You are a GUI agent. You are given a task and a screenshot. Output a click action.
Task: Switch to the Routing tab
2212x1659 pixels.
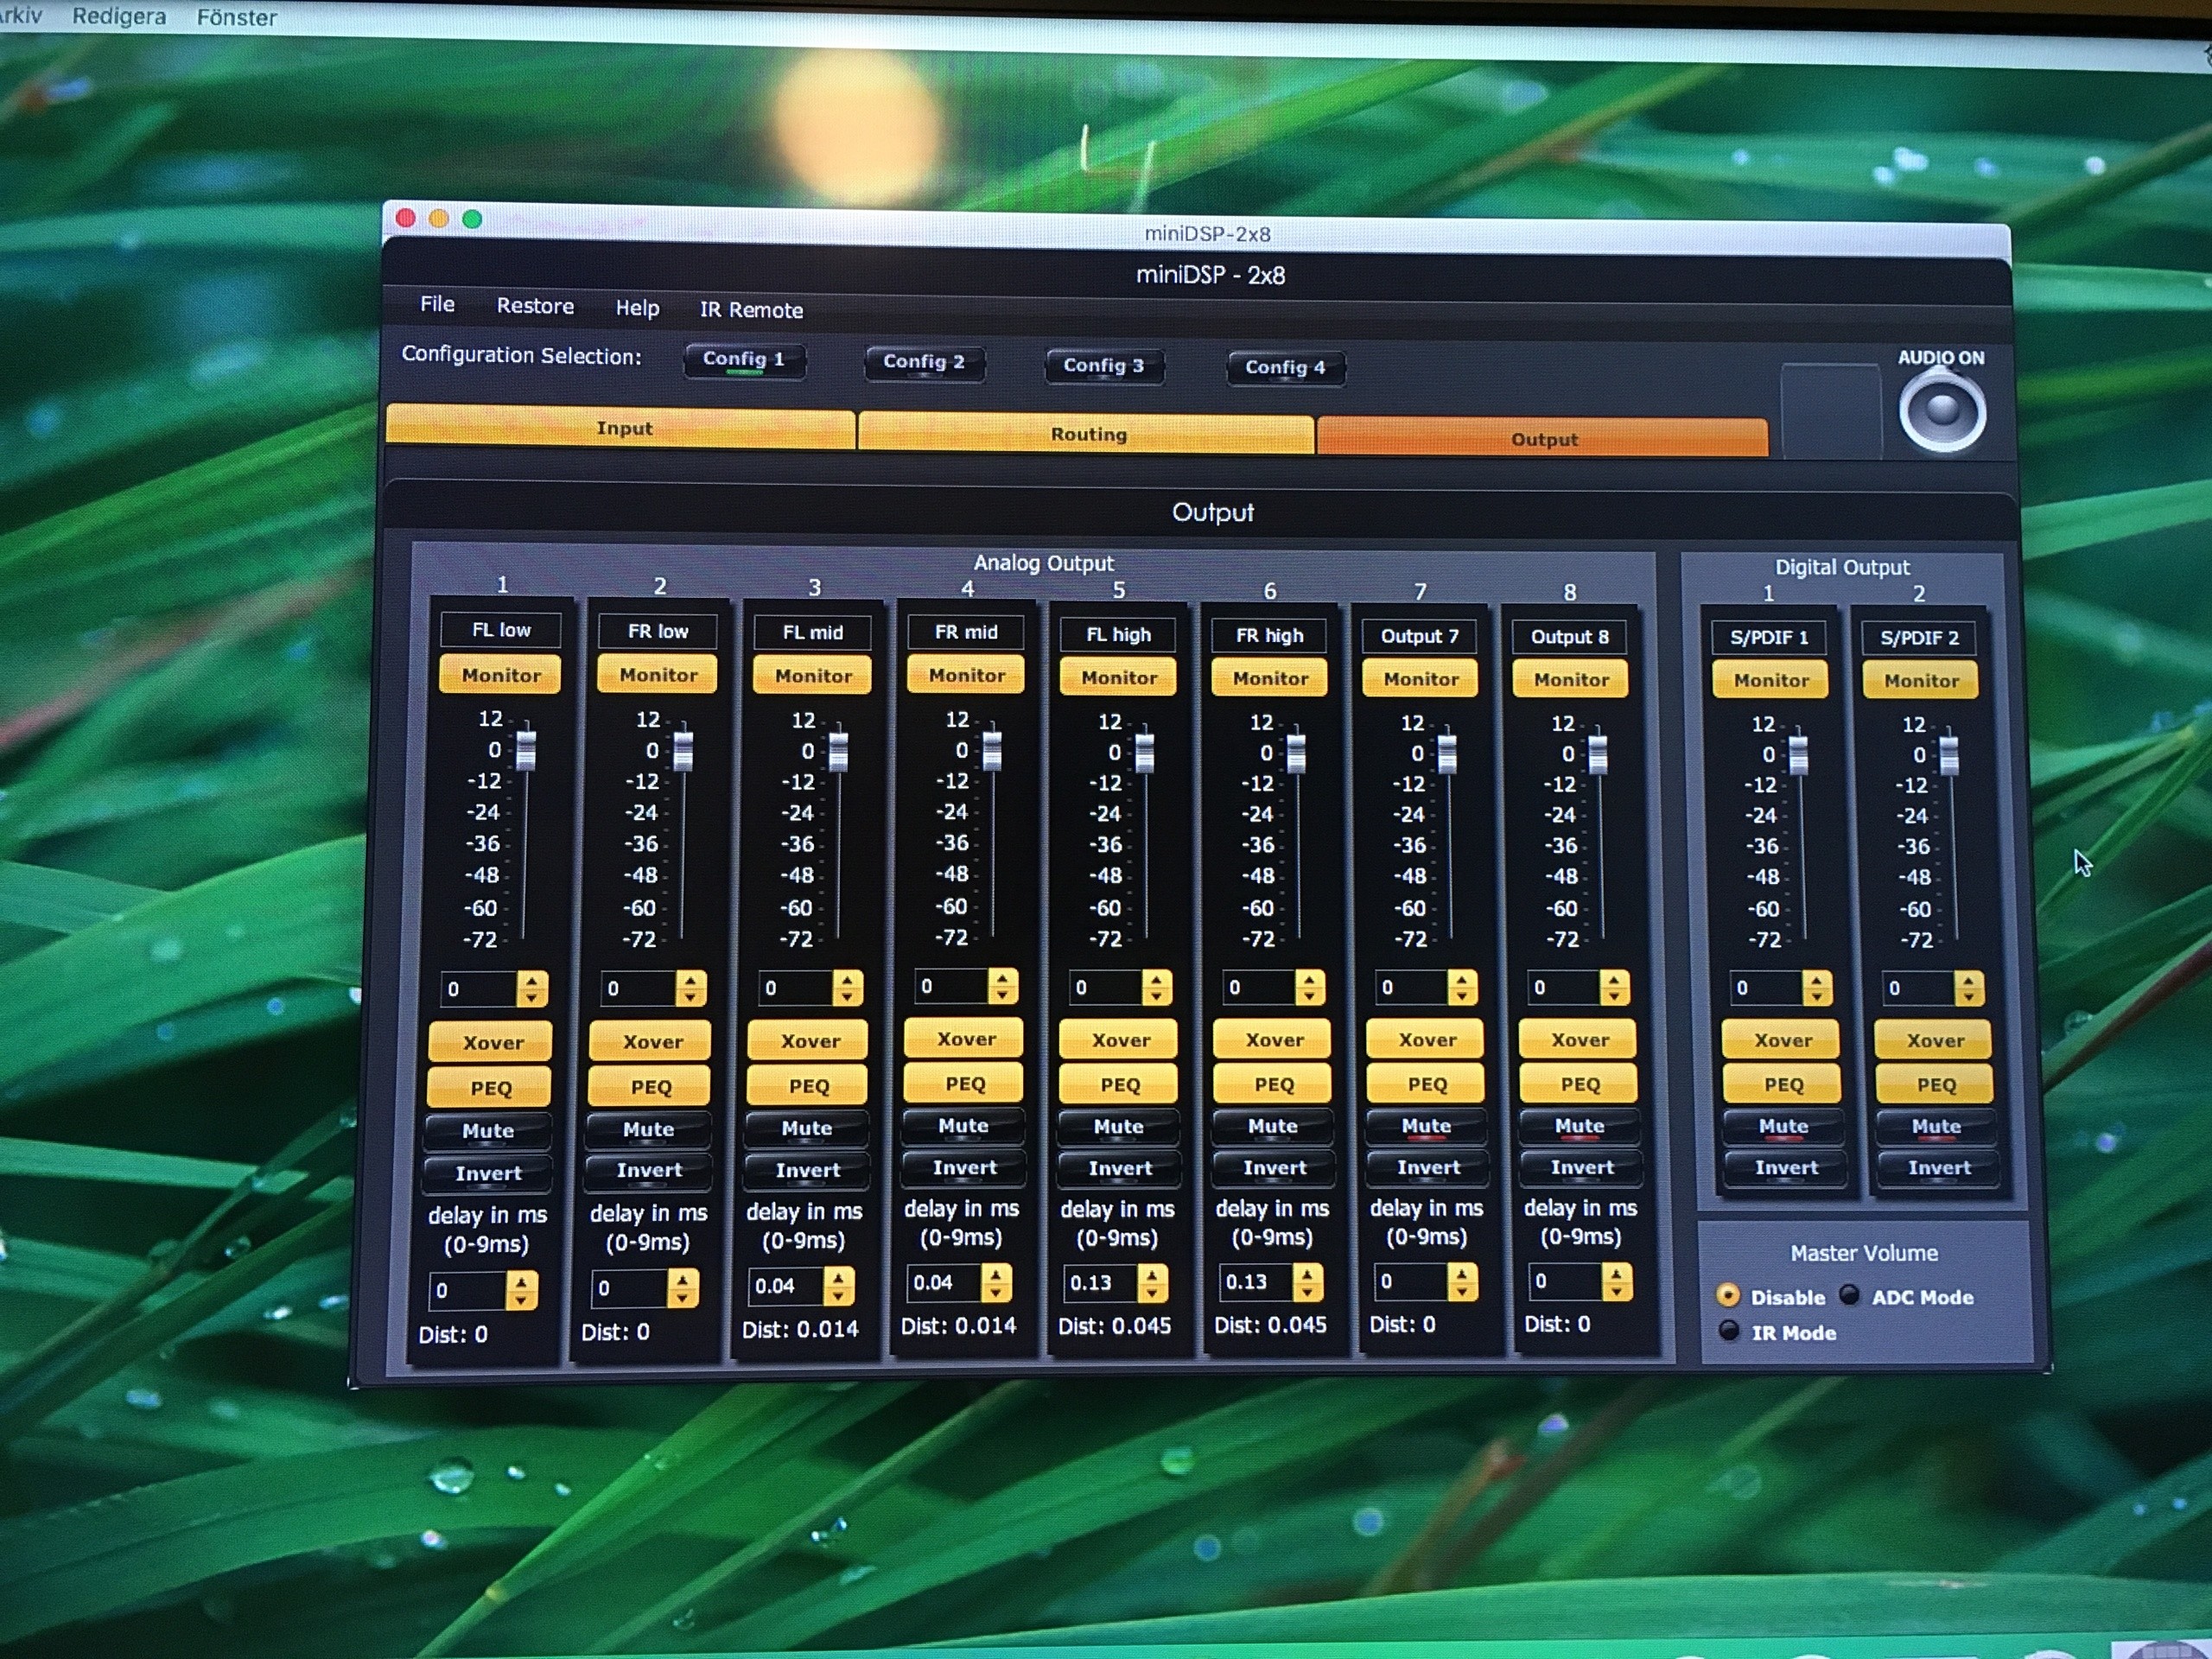[1086, 433]
